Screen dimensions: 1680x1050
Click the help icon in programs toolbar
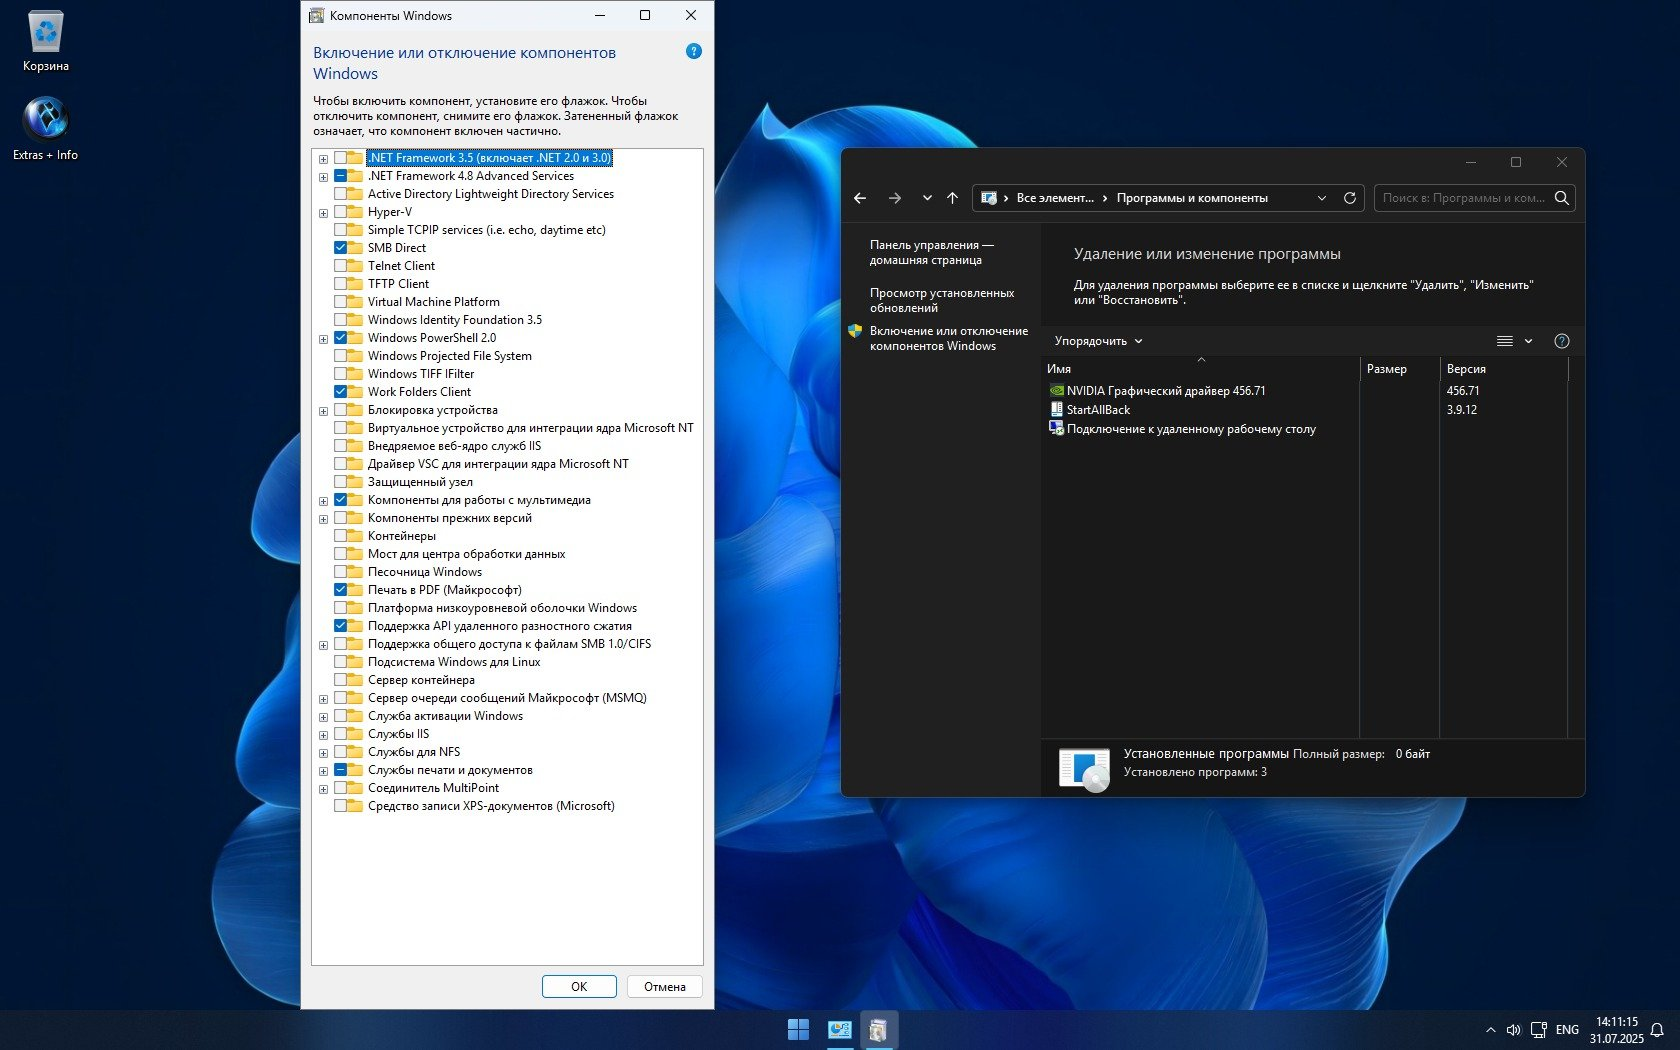(x=1561, y=341)
